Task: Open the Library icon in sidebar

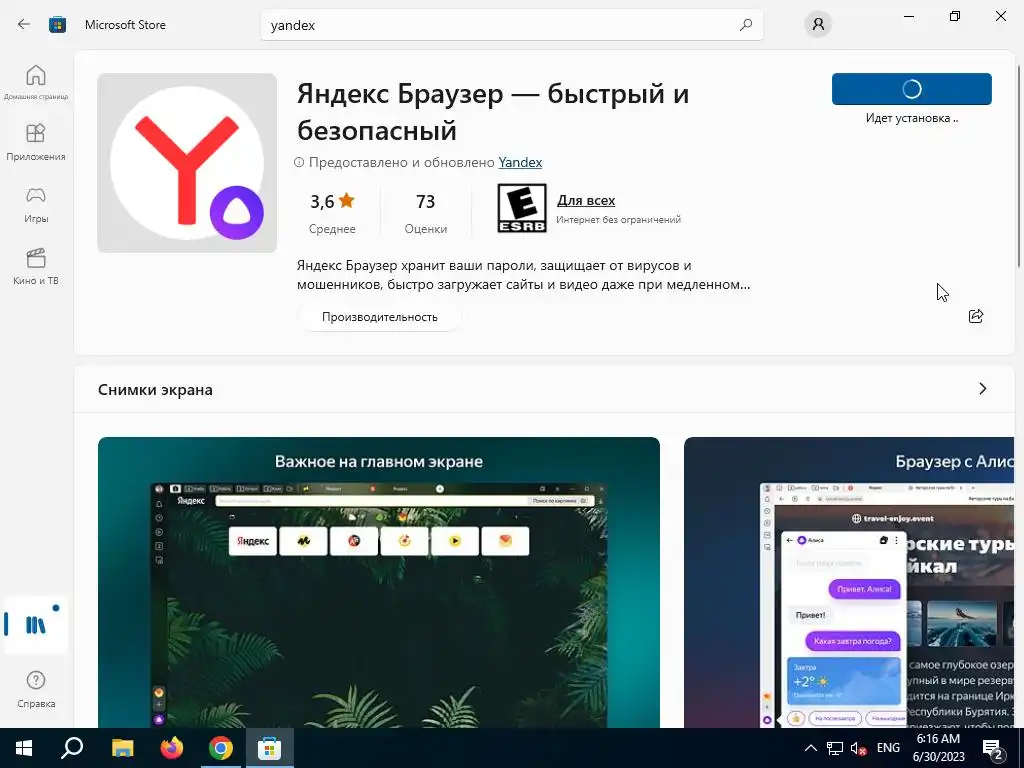Action: (36, 625)
